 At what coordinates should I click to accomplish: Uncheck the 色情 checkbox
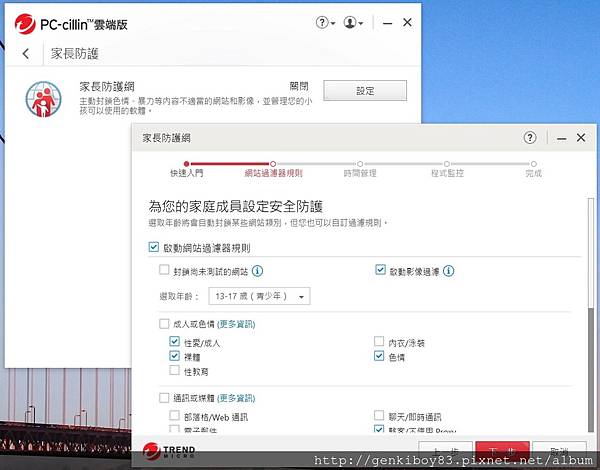[379, 356]
